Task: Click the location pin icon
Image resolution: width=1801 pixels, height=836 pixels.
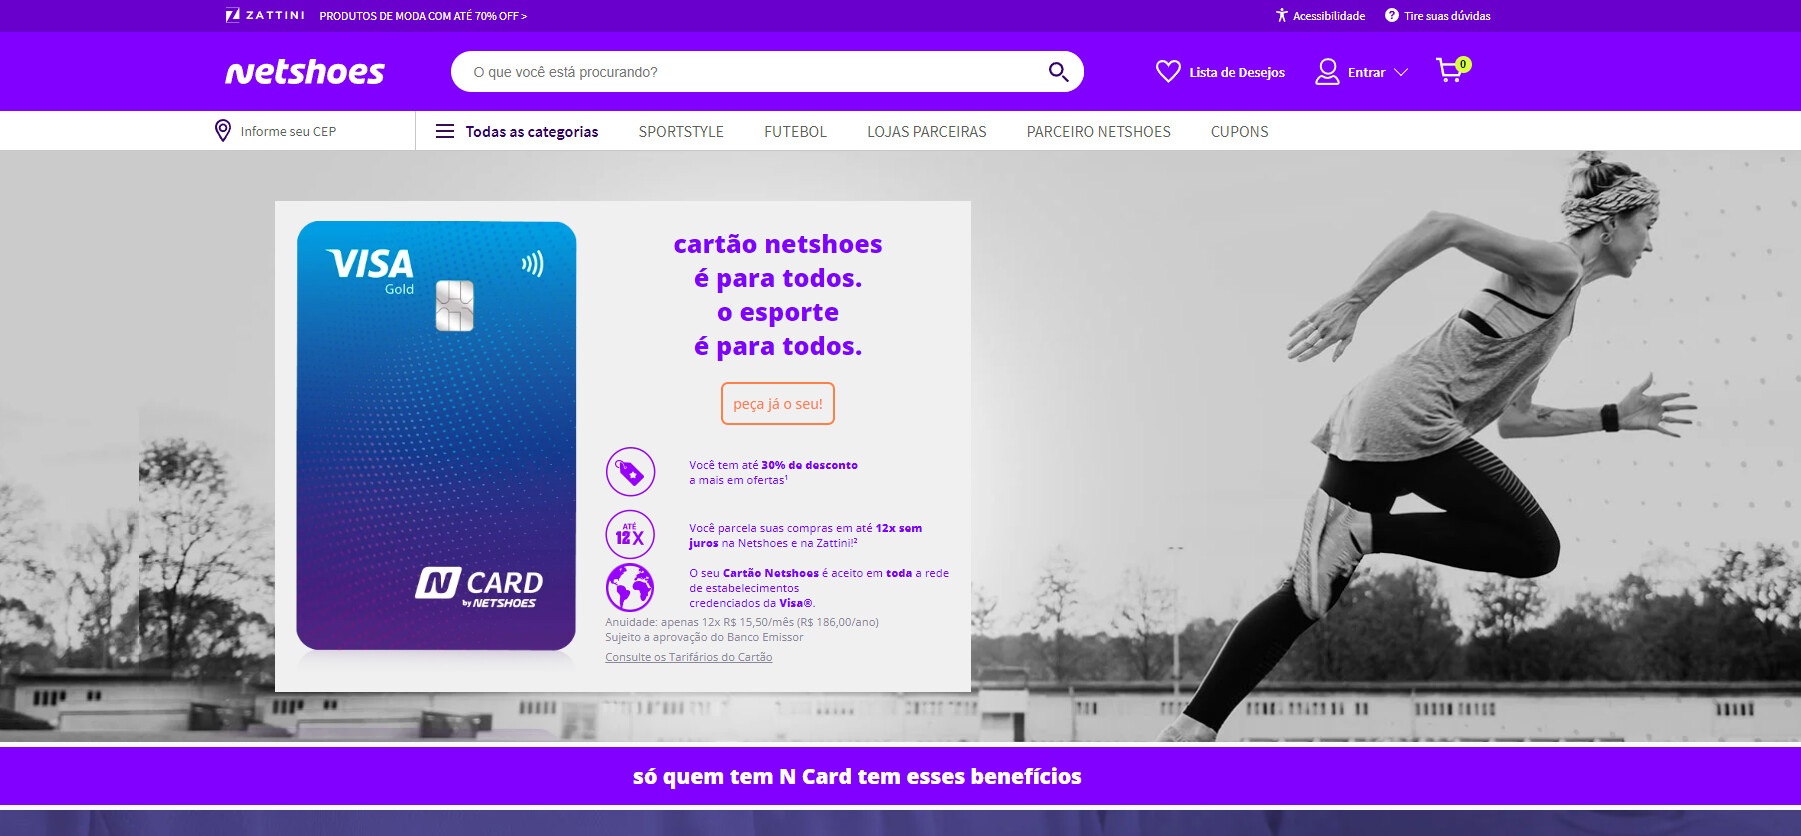Action: (223, 131)
